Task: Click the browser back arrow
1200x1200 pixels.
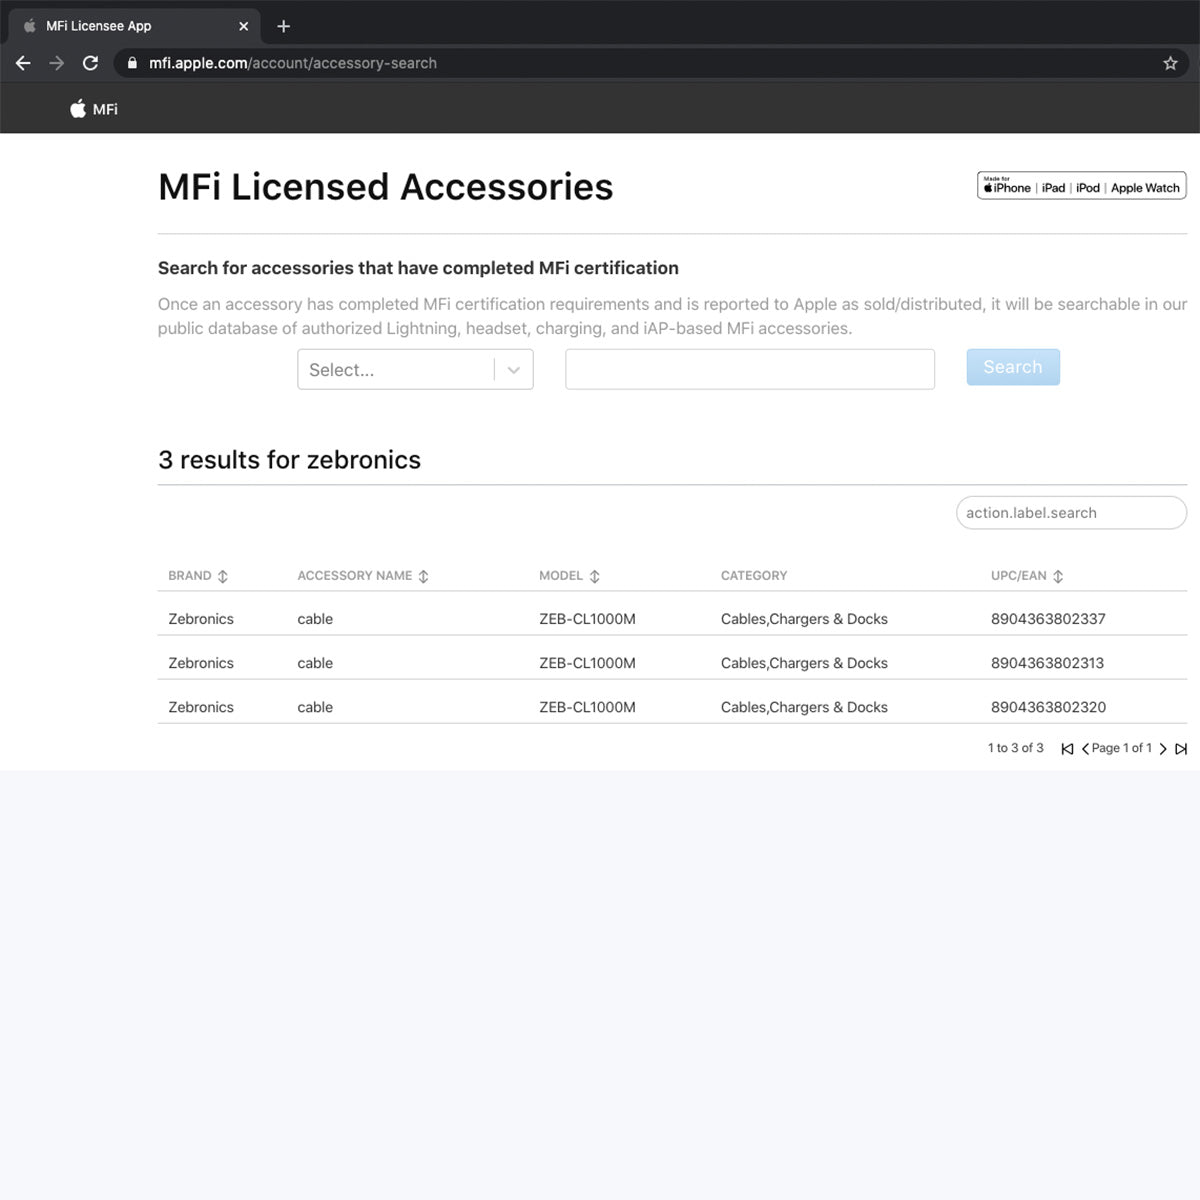Action: 23,63
